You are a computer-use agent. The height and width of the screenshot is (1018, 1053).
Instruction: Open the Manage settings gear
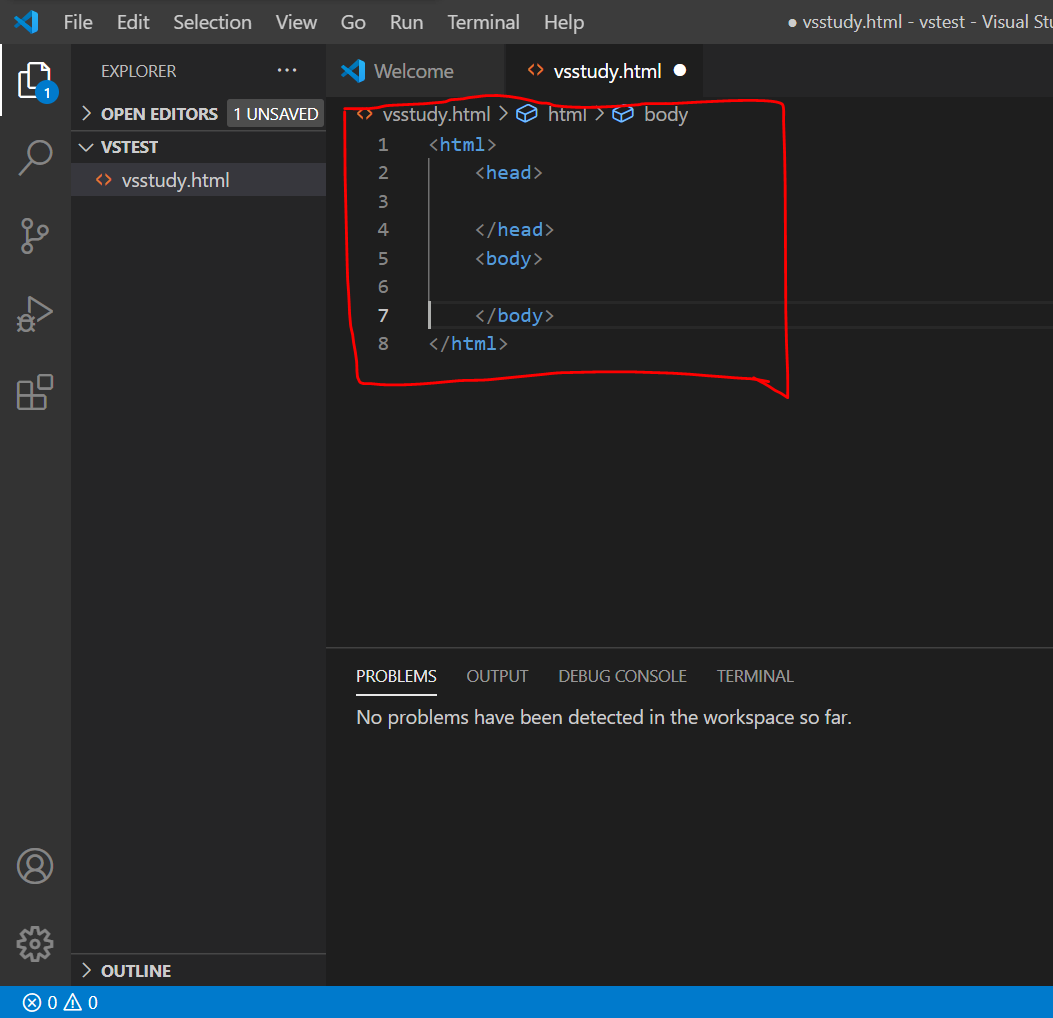pyautogui.click(x=35, y=943)
